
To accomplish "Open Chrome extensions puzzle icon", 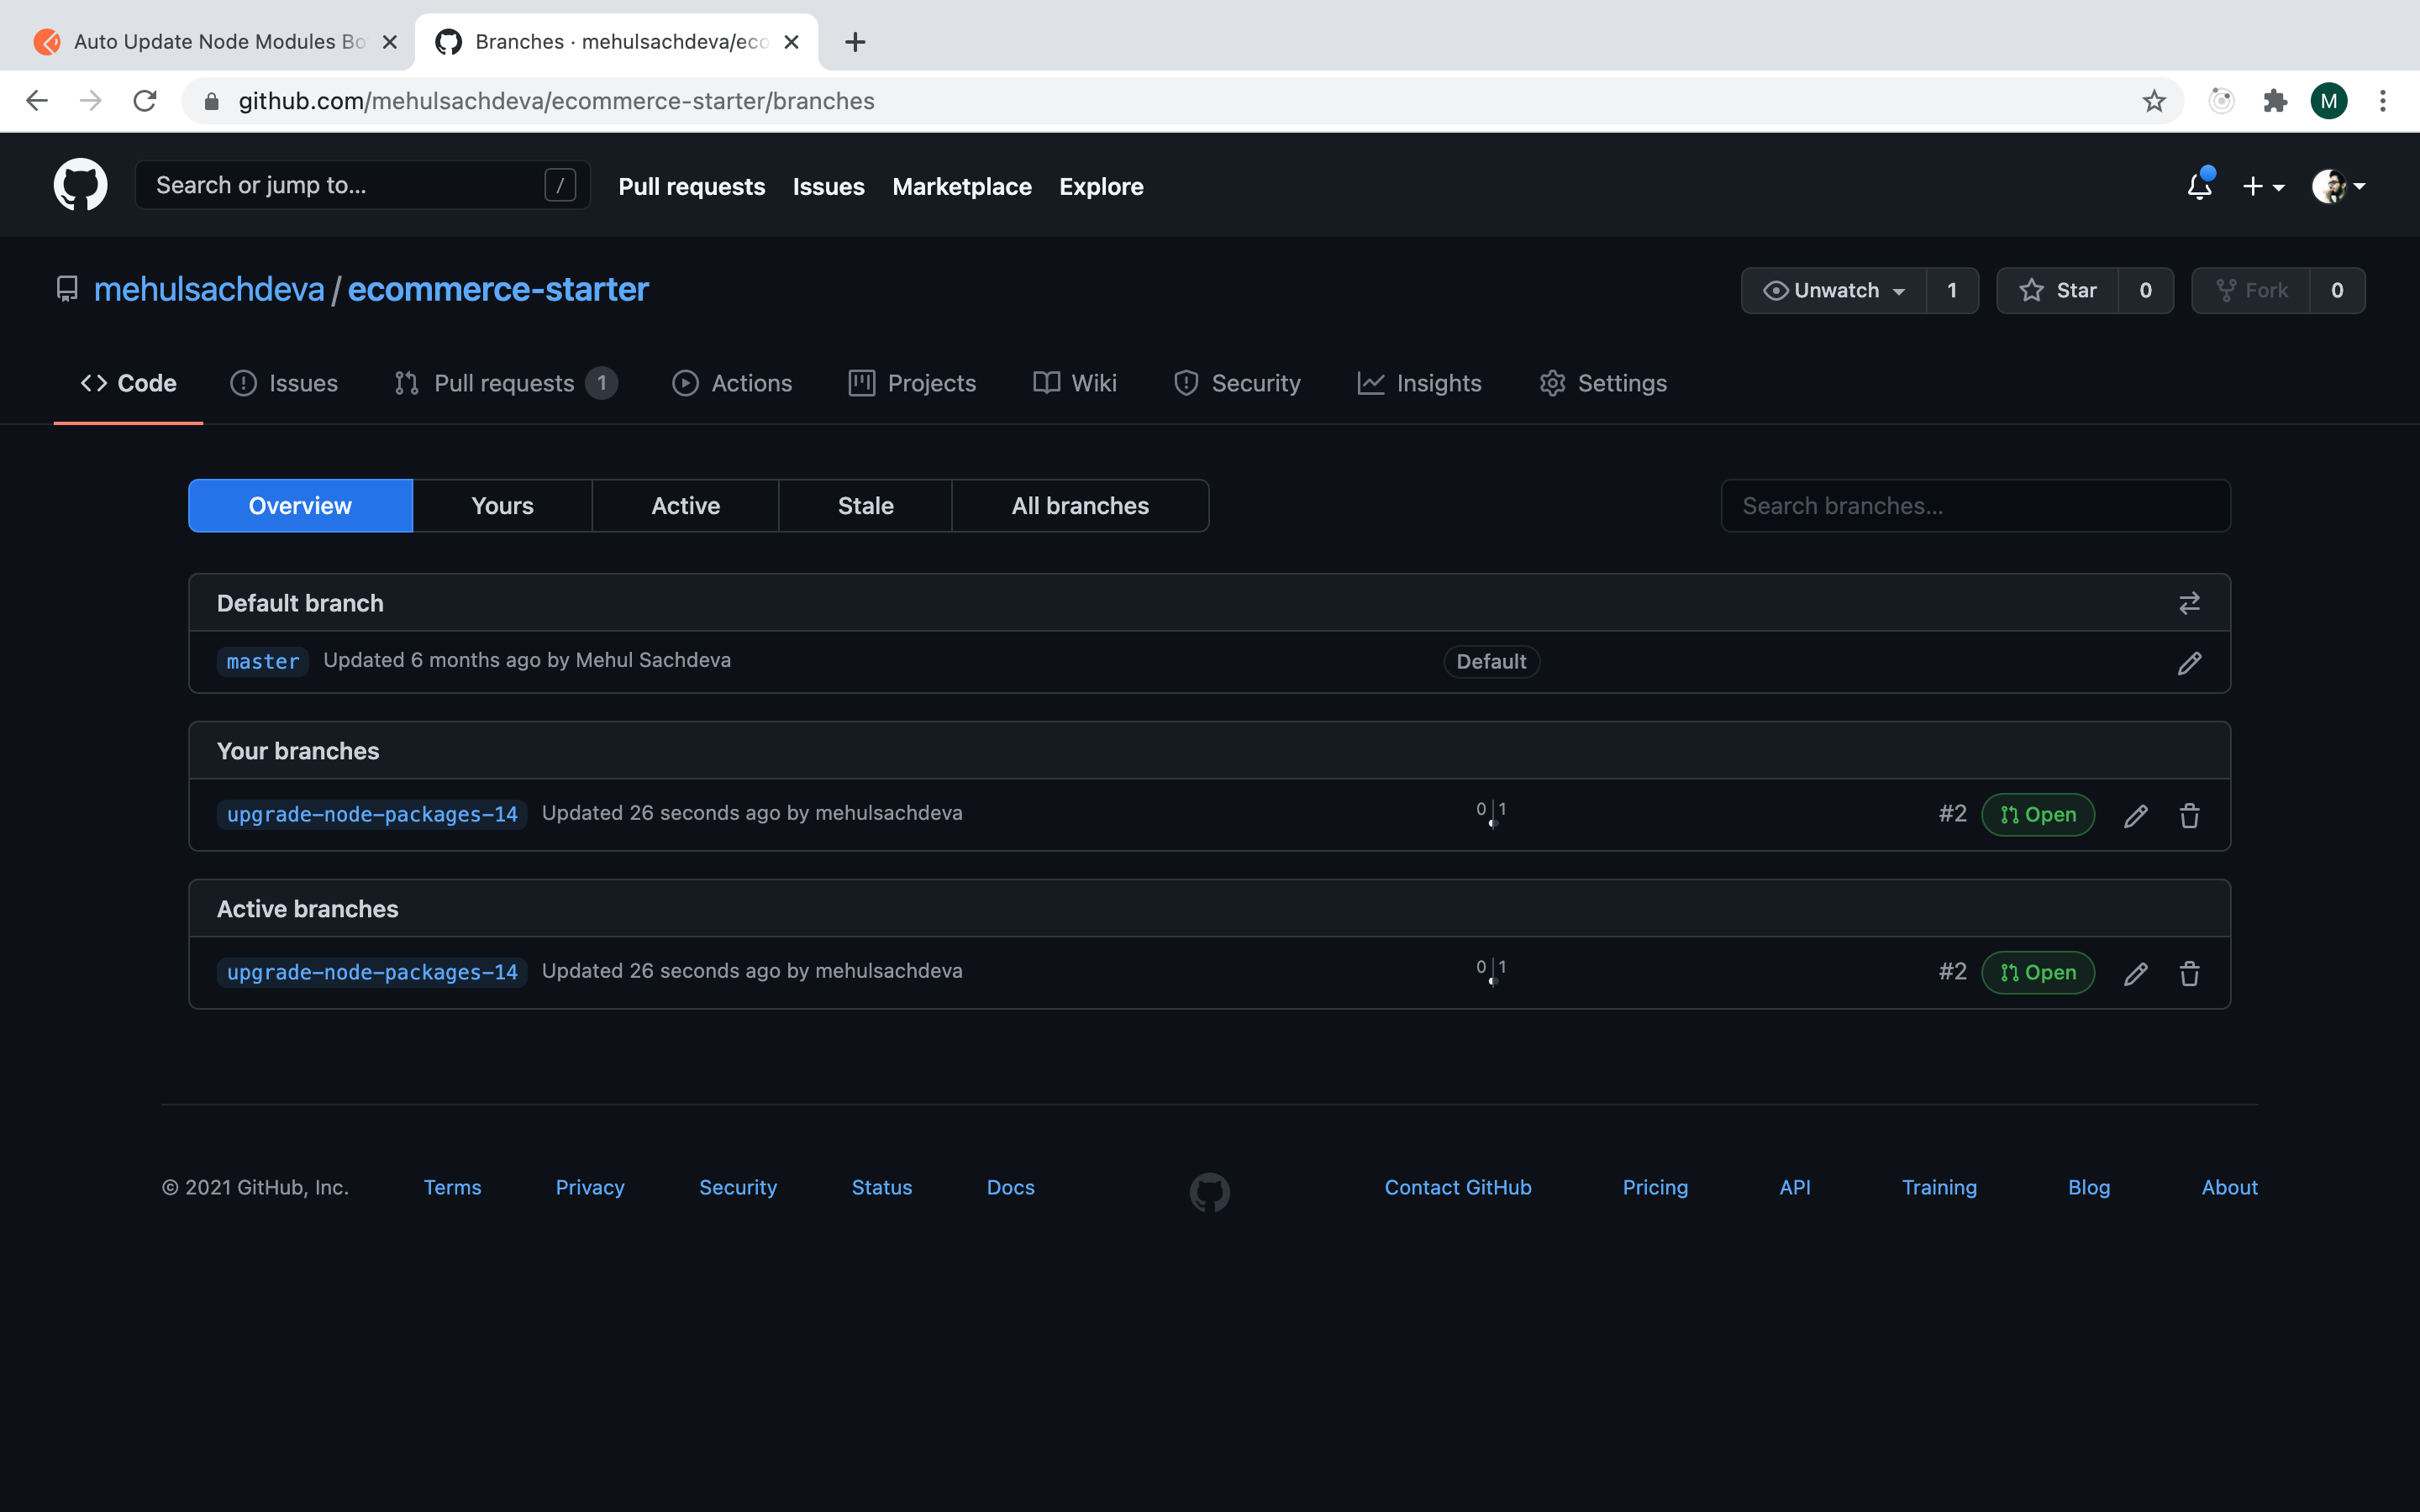I will (x=2275, y=101).
